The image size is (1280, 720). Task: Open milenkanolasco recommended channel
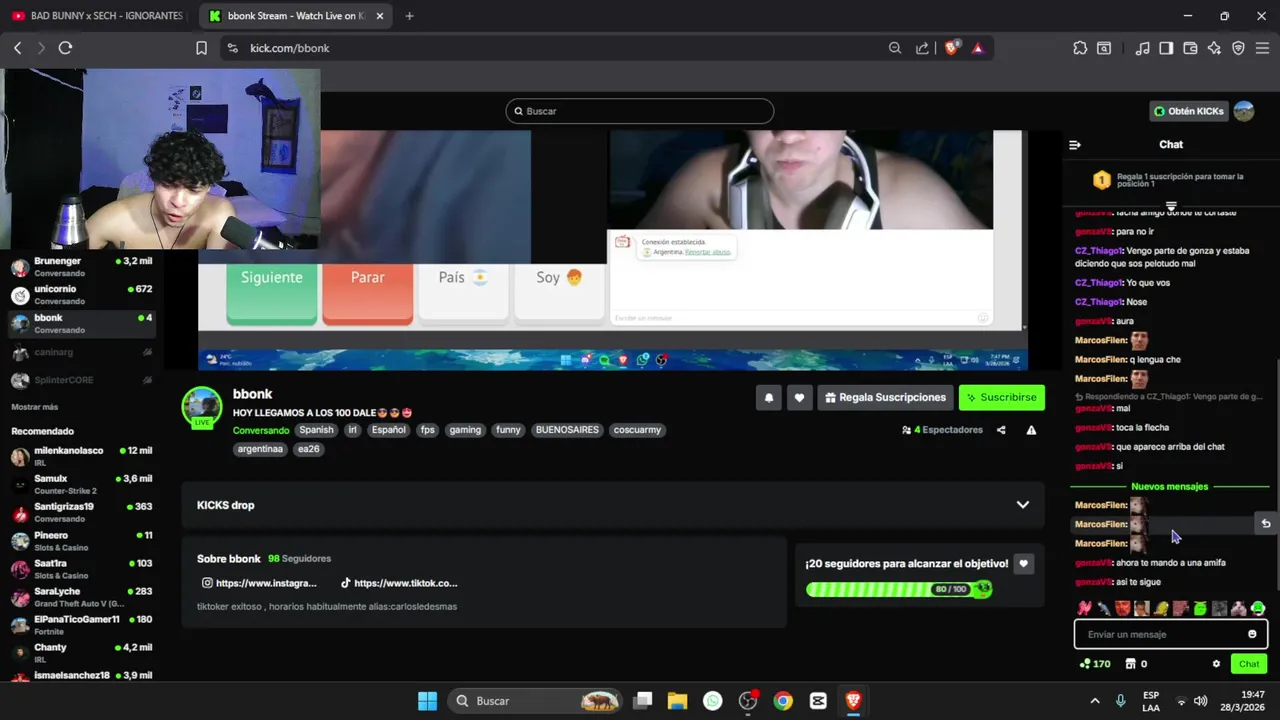(80, 456)
